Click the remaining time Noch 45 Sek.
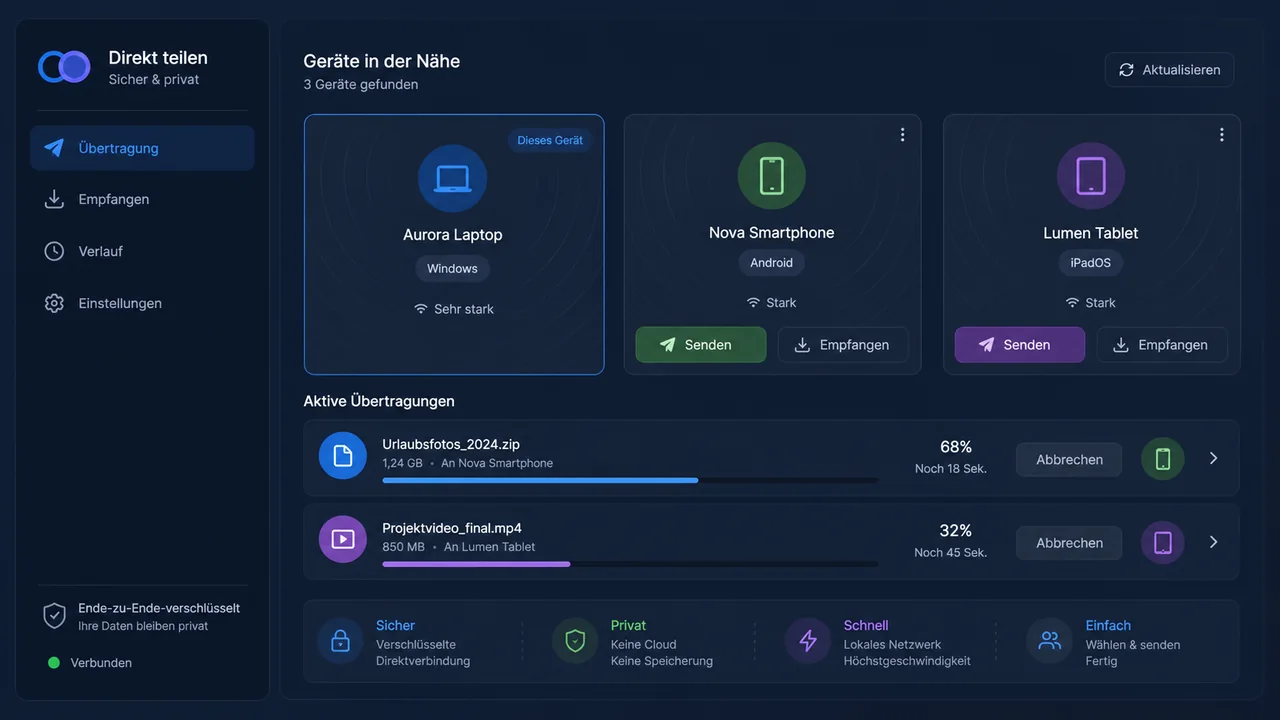Viewport: 1280px width, 720px height. (x=951, y=553)
